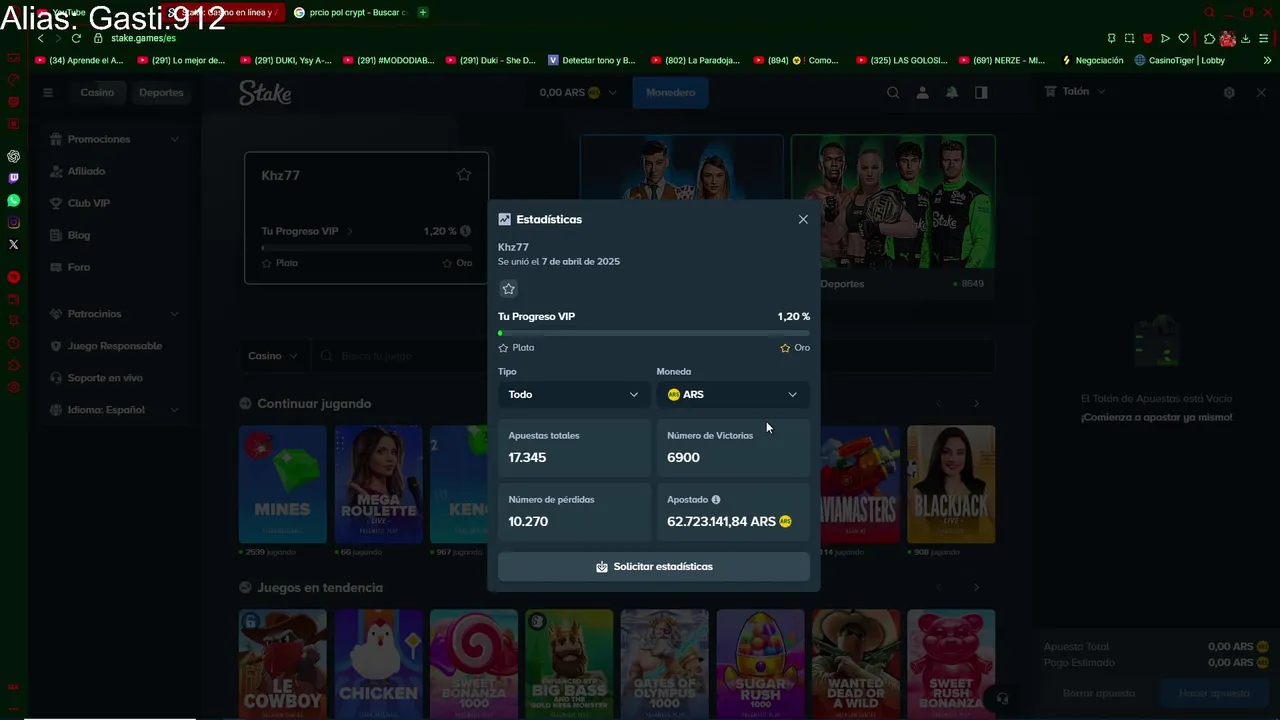Screen dimensions: 1280x720
Task: Switch to the Deportes tab in header
Action: point(161,93)
